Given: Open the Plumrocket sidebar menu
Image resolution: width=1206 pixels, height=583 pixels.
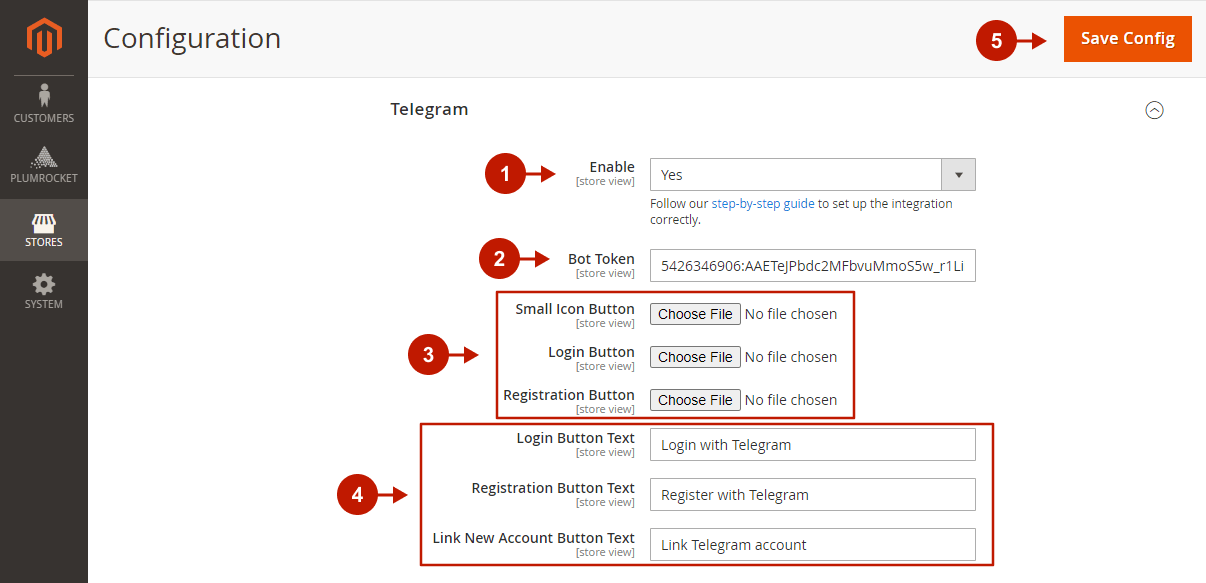Looking at the screenshot, I should click(x=44, y=165).
